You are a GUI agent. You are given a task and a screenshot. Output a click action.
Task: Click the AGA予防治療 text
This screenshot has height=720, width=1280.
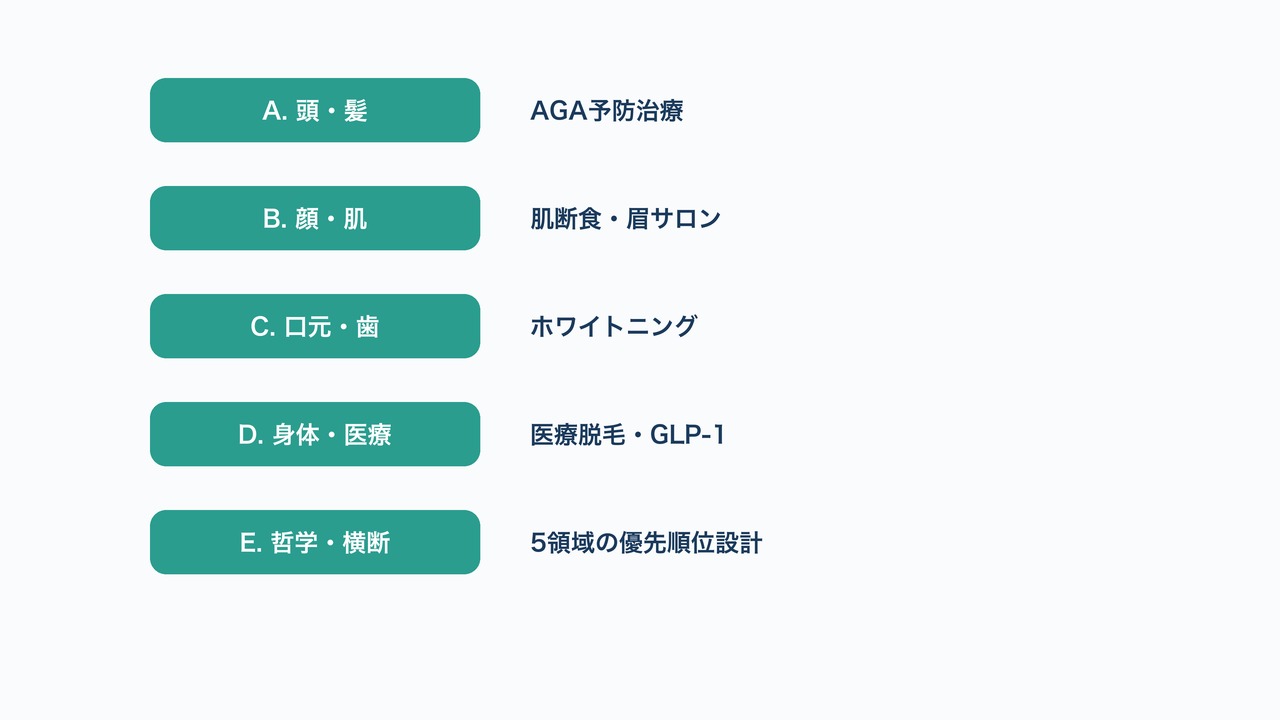point(607,111)
